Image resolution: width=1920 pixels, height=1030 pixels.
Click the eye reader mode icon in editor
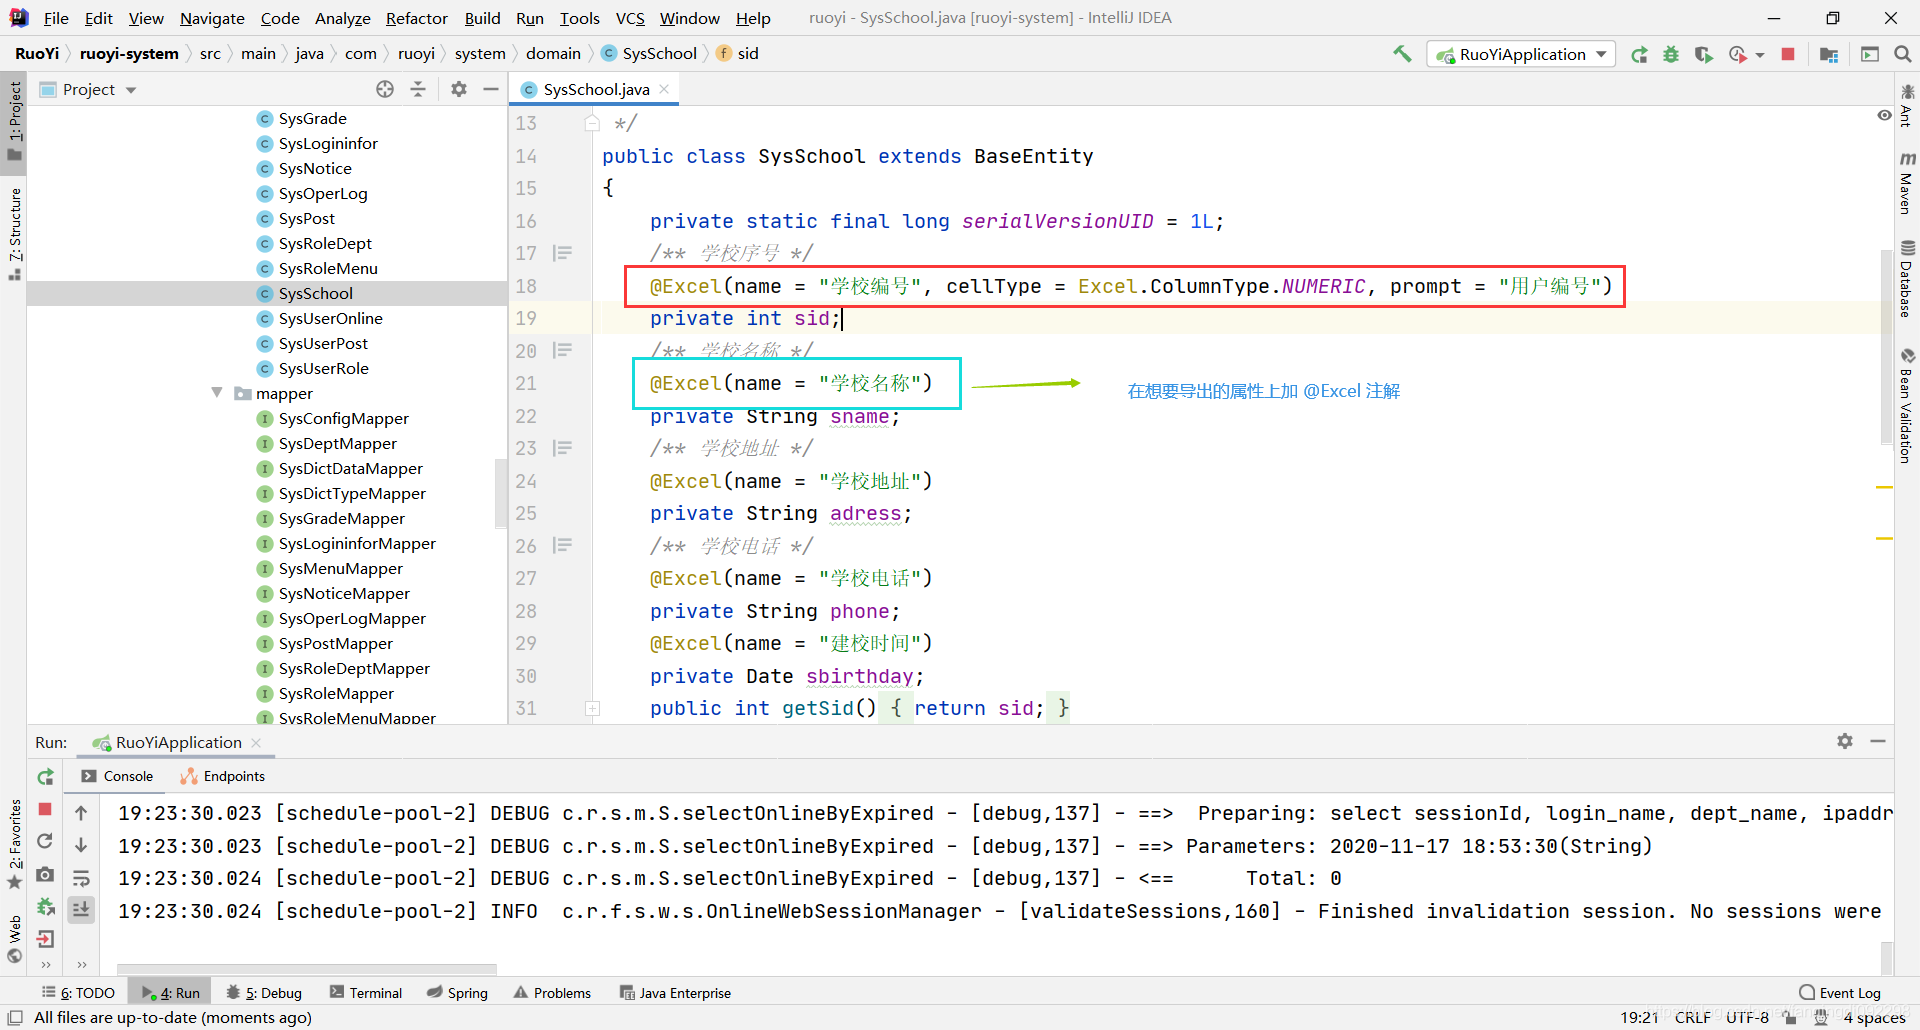[x=1884, y=116]
